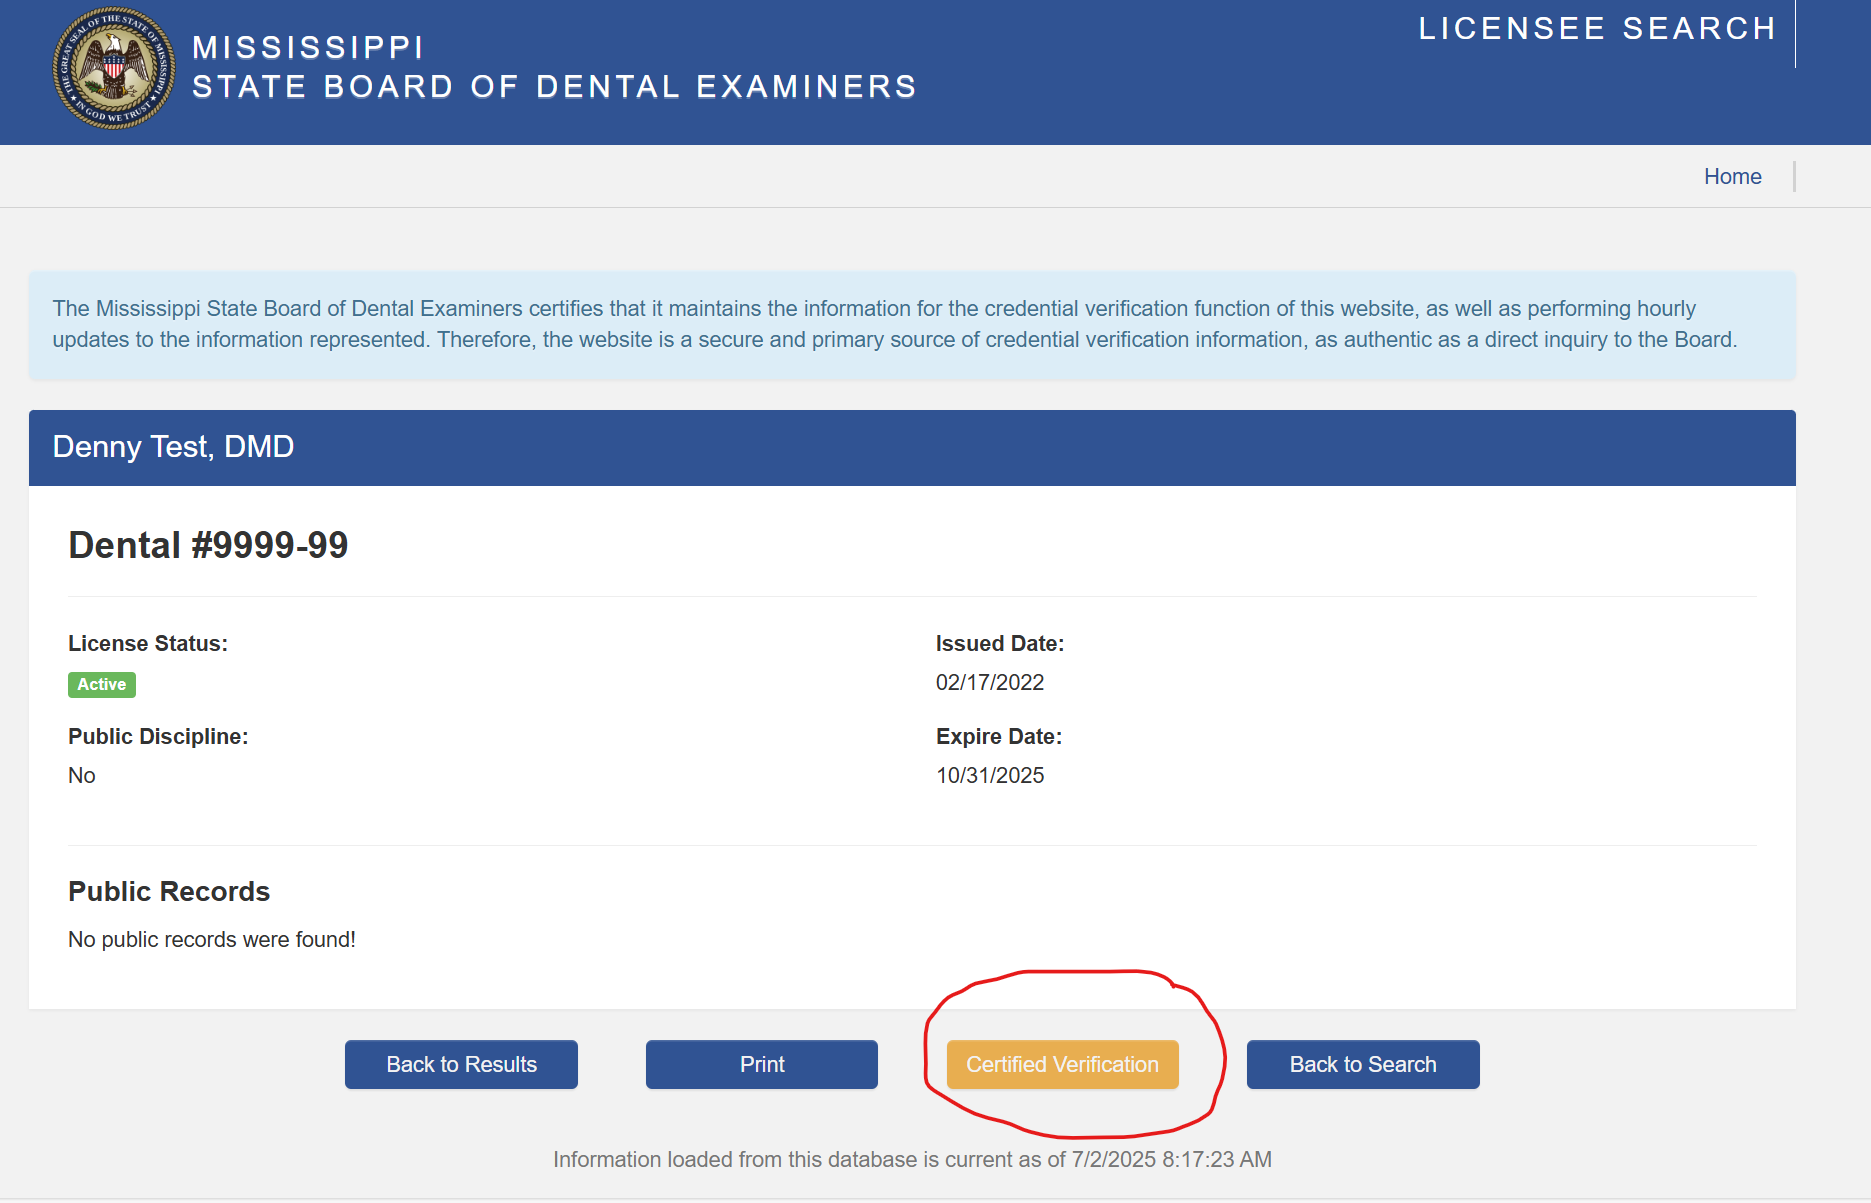
Task: Click the Mississippi state seal logo
Action: click(x=114, y=68)
